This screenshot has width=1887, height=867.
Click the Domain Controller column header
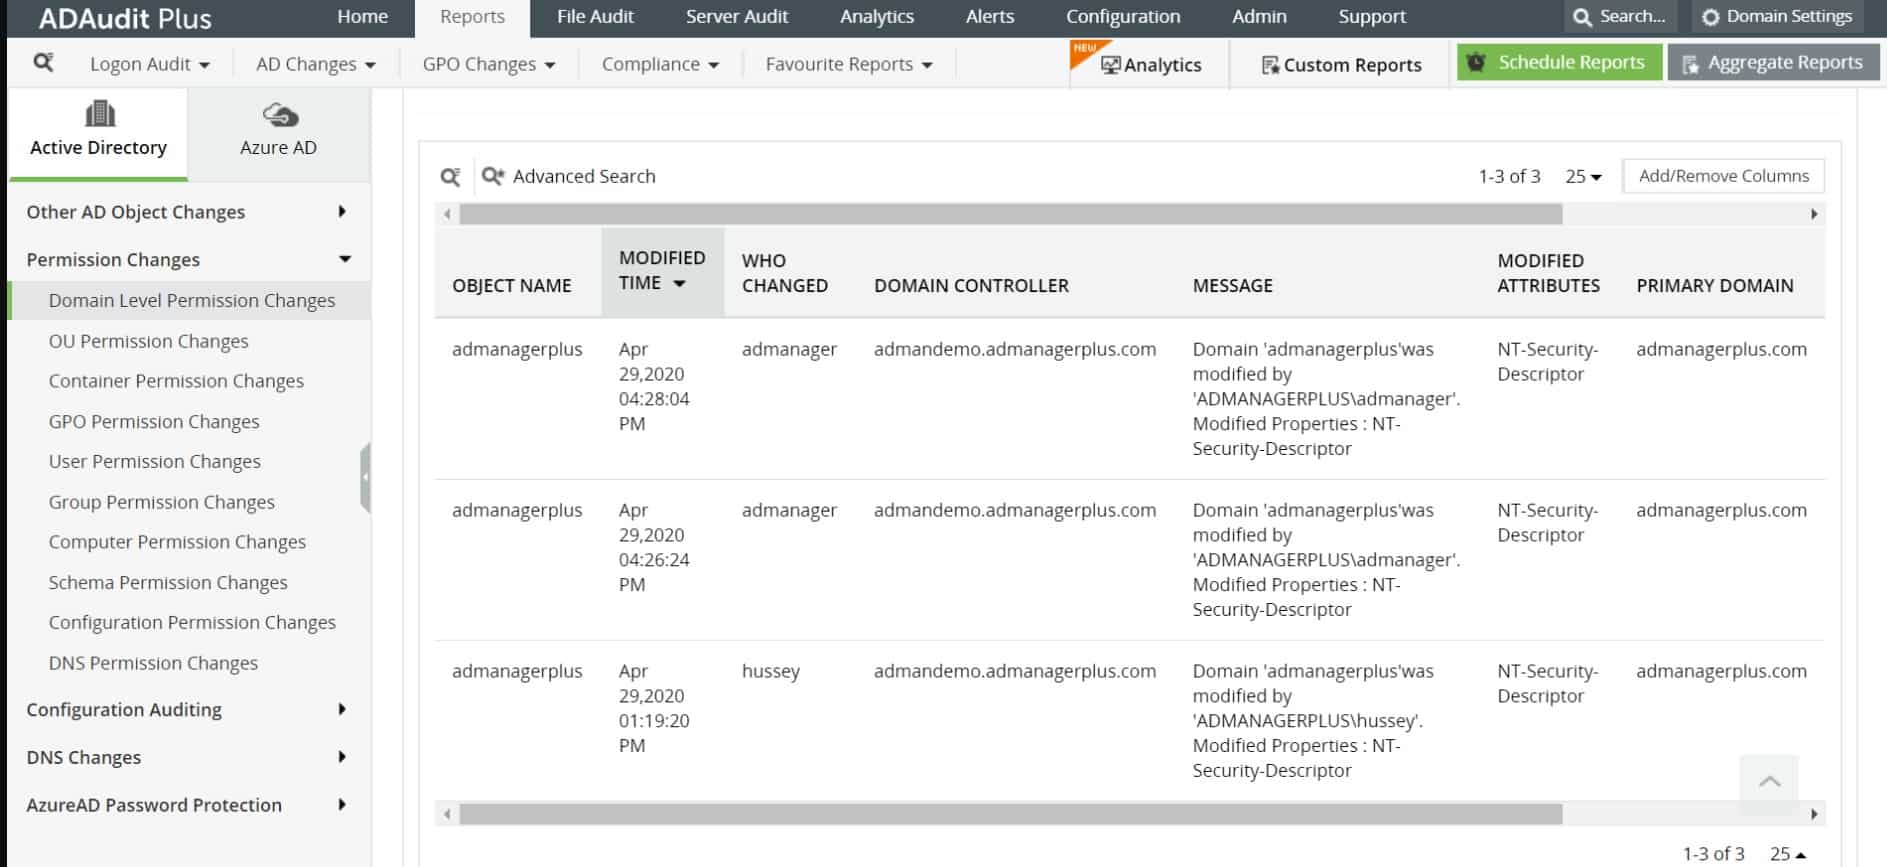(x=971, y=286)
